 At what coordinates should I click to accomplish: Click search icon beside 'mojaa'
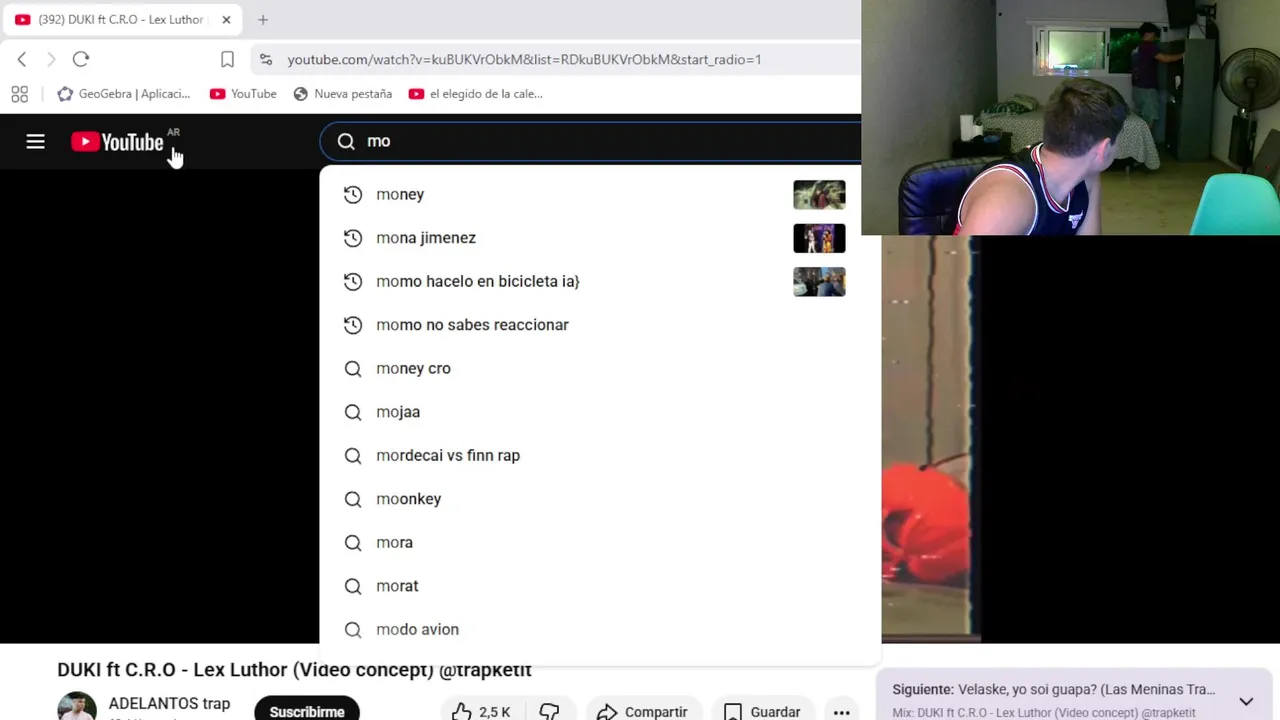353,412
